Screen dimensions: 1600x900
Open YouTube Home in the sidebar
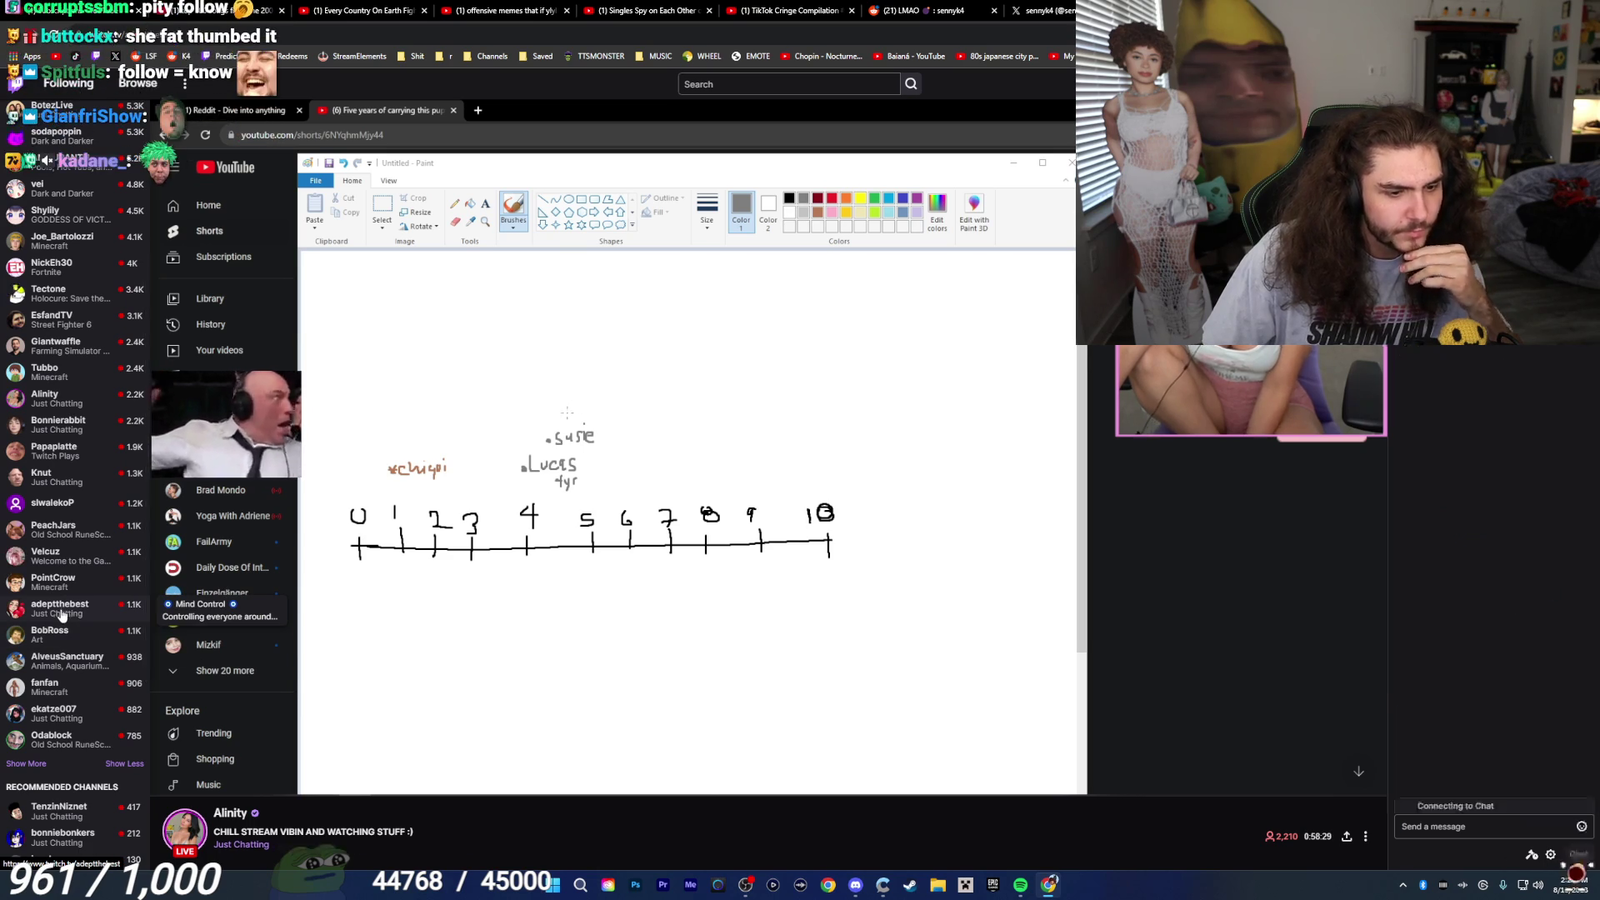[208, 205]
